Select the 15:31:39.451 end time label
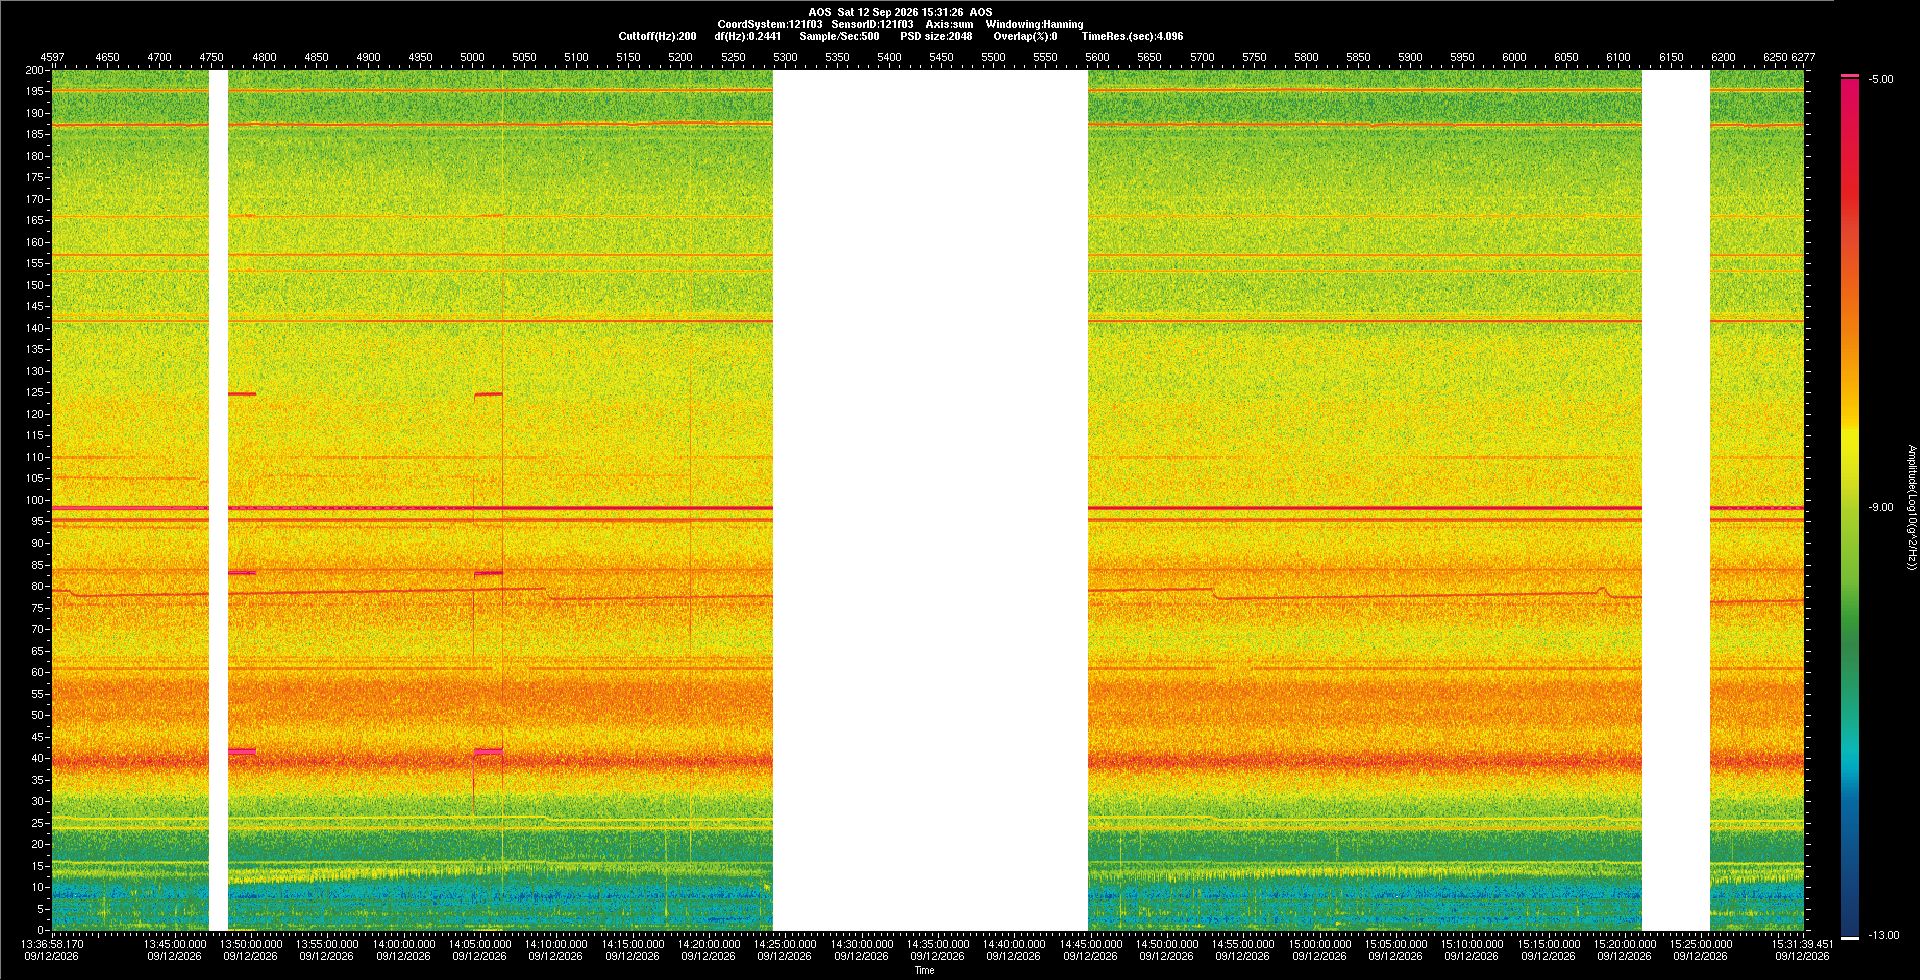Screen dimensions: 1920x980 click(x=1802, y=943)
